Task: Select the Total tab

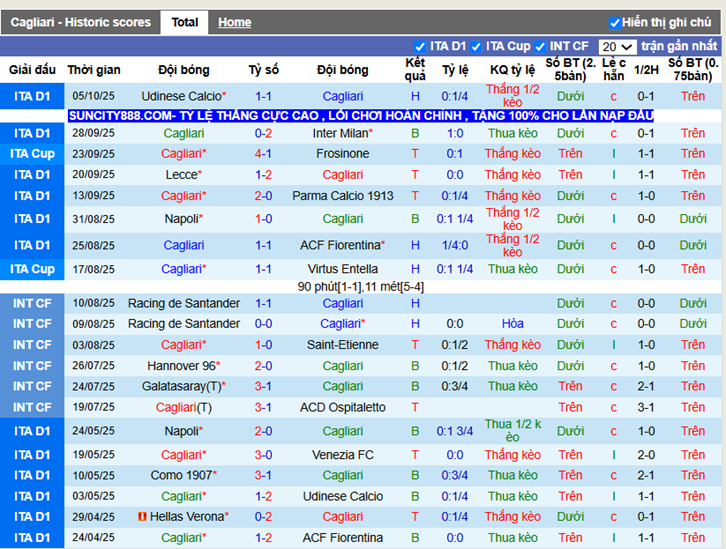Action: pyautogui.click(x=184, y=22)
